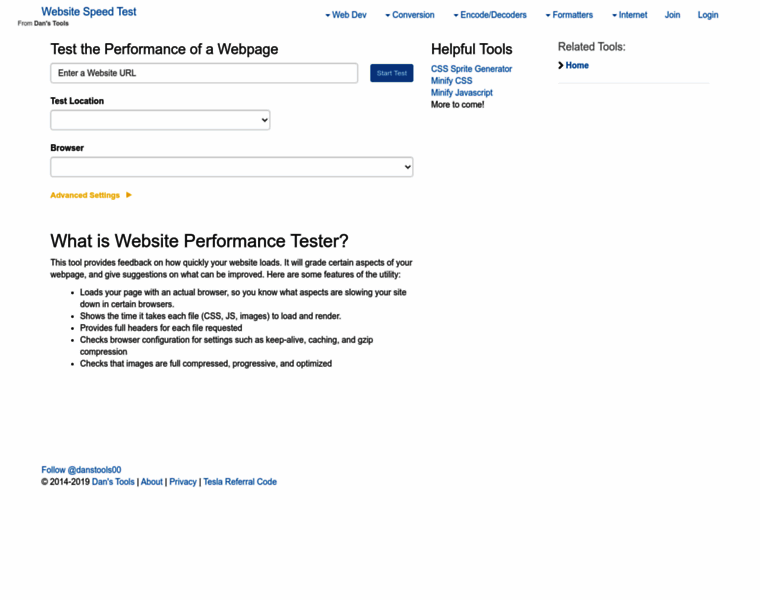Click the Advanced Settings arrow icon
760x600 pixels.
pyautogui.click(x=128, y=195)
